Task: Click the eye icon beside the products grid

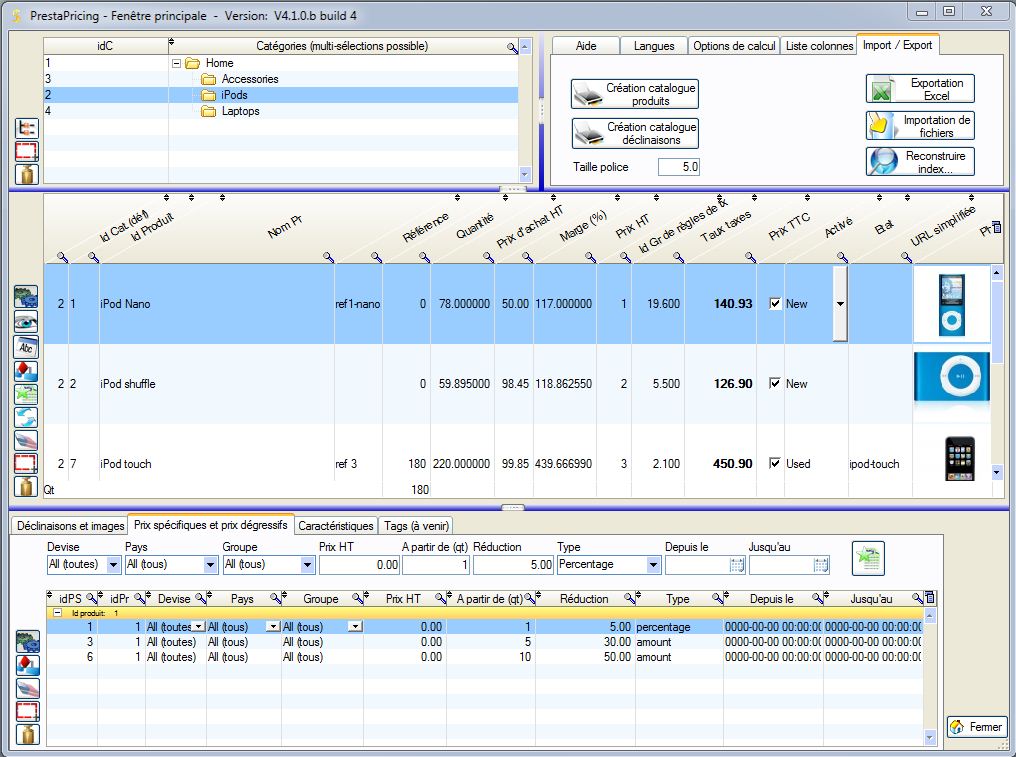Action: point(26,322)
